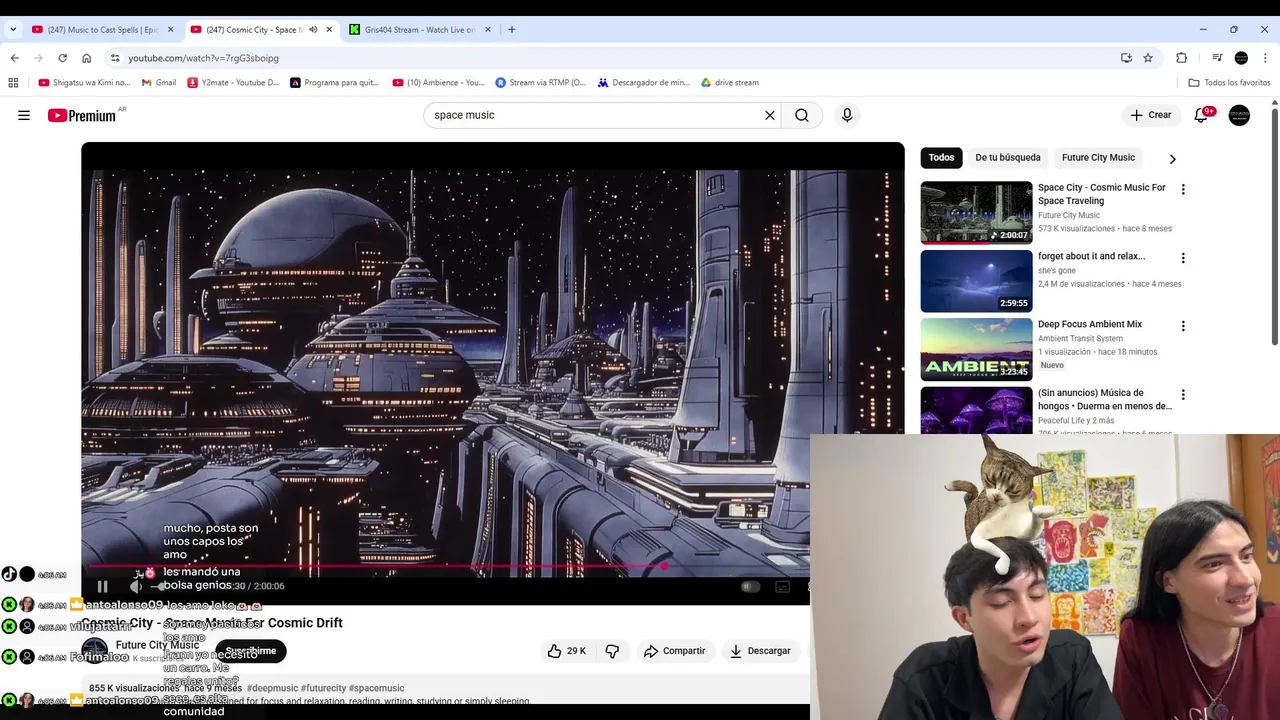1280x720 pixels.
Task: Select Future City Music filter chip
Action: [x=1098, y=157]
